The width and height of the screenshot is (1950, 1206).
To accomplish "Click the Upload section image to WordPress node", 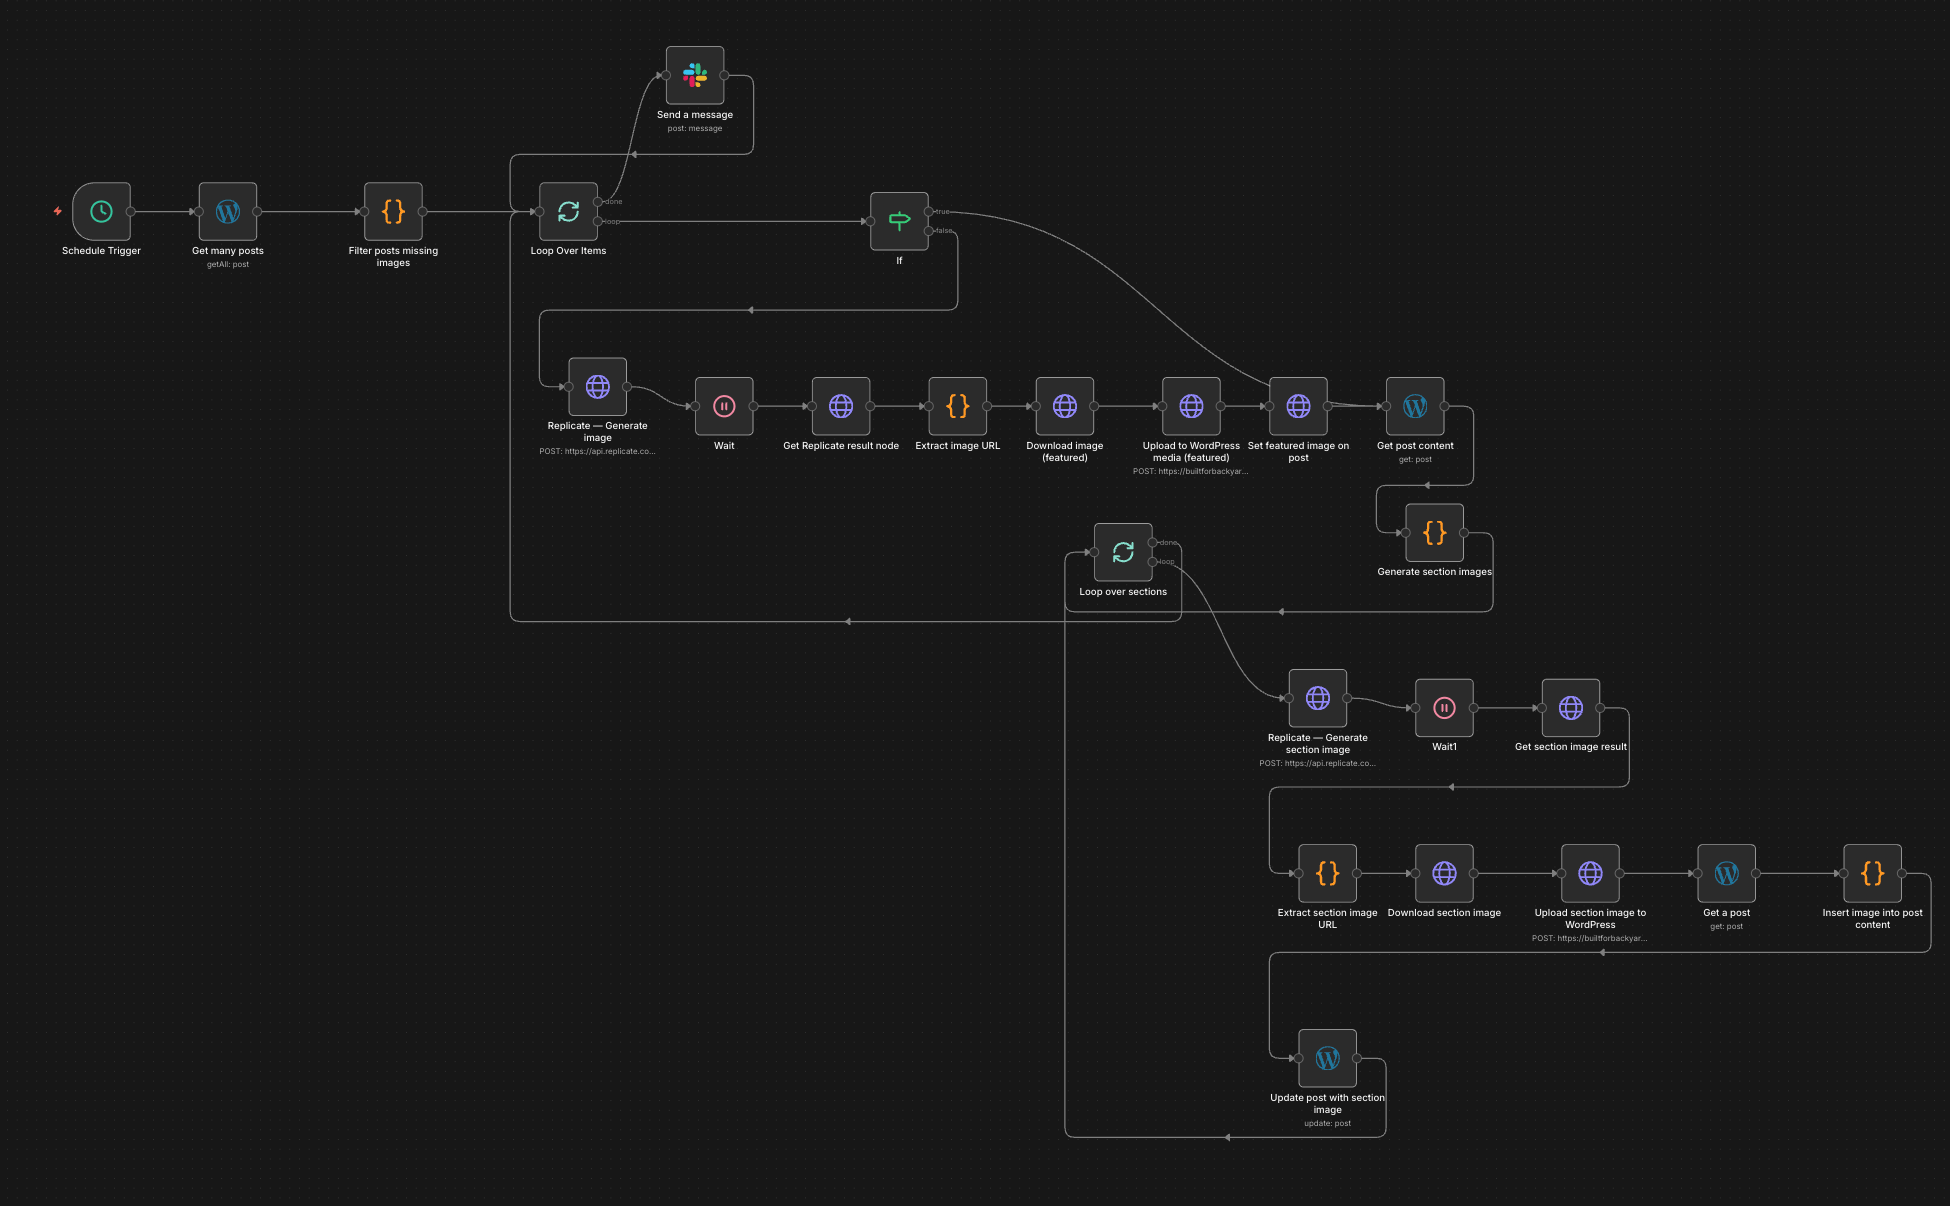I will [x=1590, y=873].
